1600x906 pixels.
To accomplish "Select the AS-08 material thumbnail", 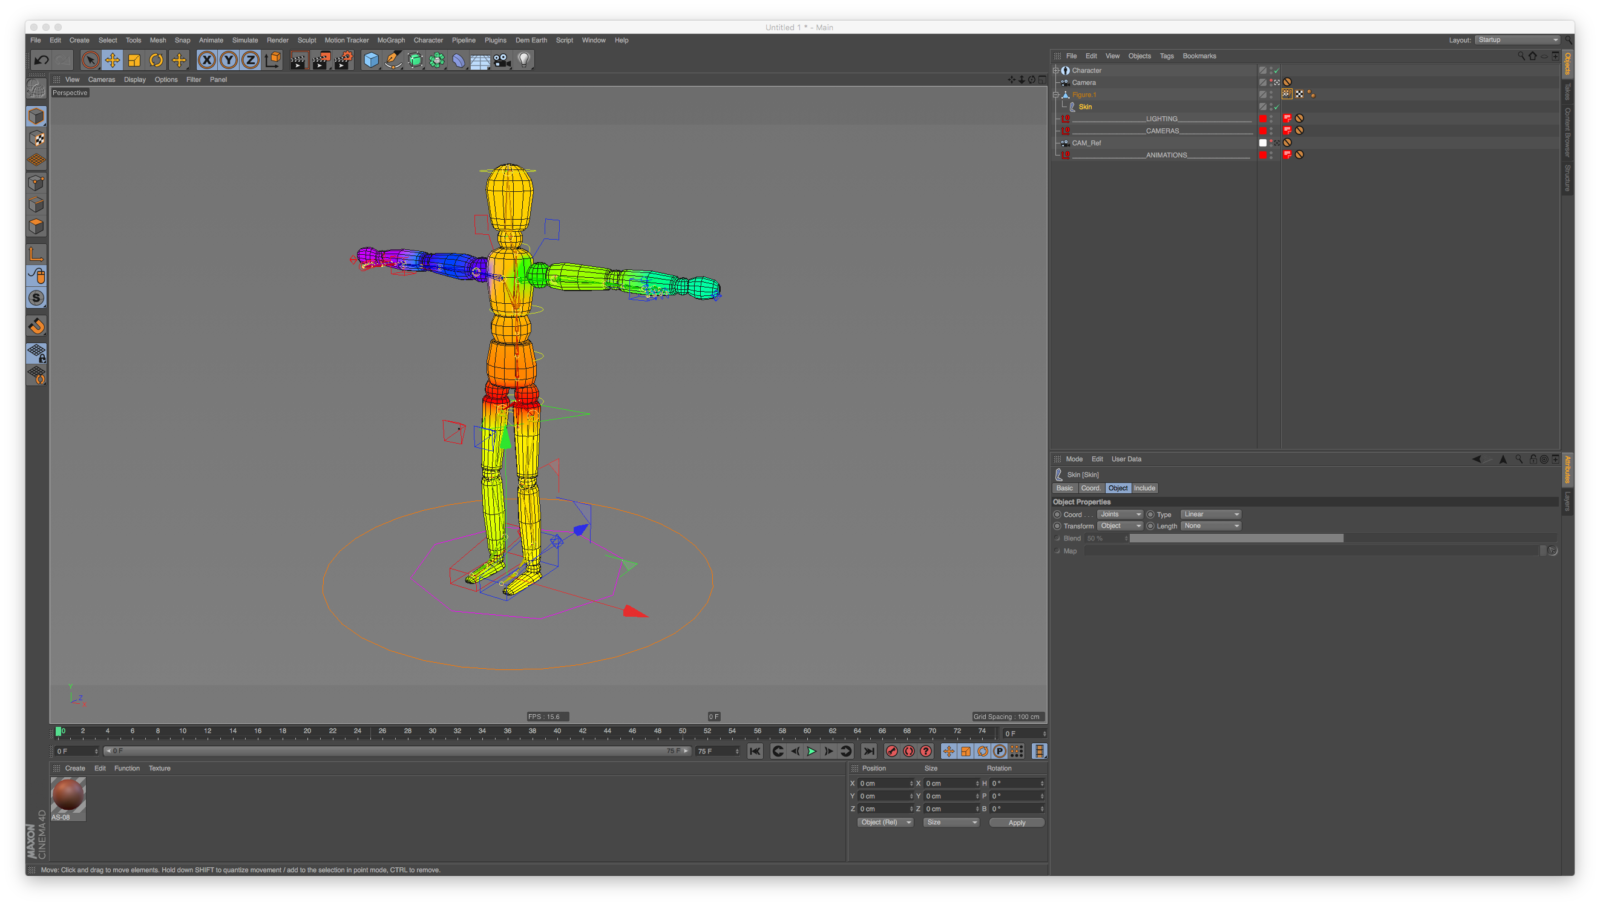I will tap(67, 797).
